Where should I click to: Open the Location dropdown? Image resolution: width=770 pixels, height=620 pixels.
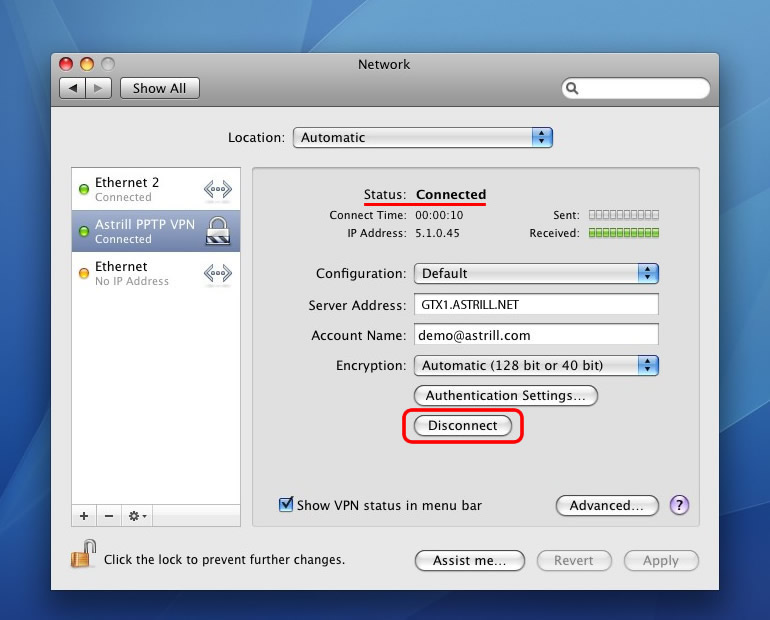click(422, 138)
